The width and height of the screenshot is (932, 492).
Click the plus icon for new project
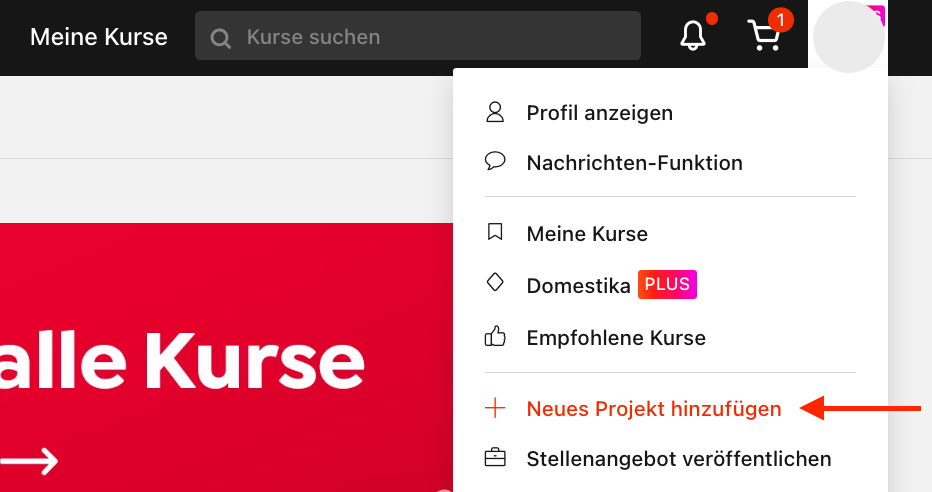coord(495,408)
